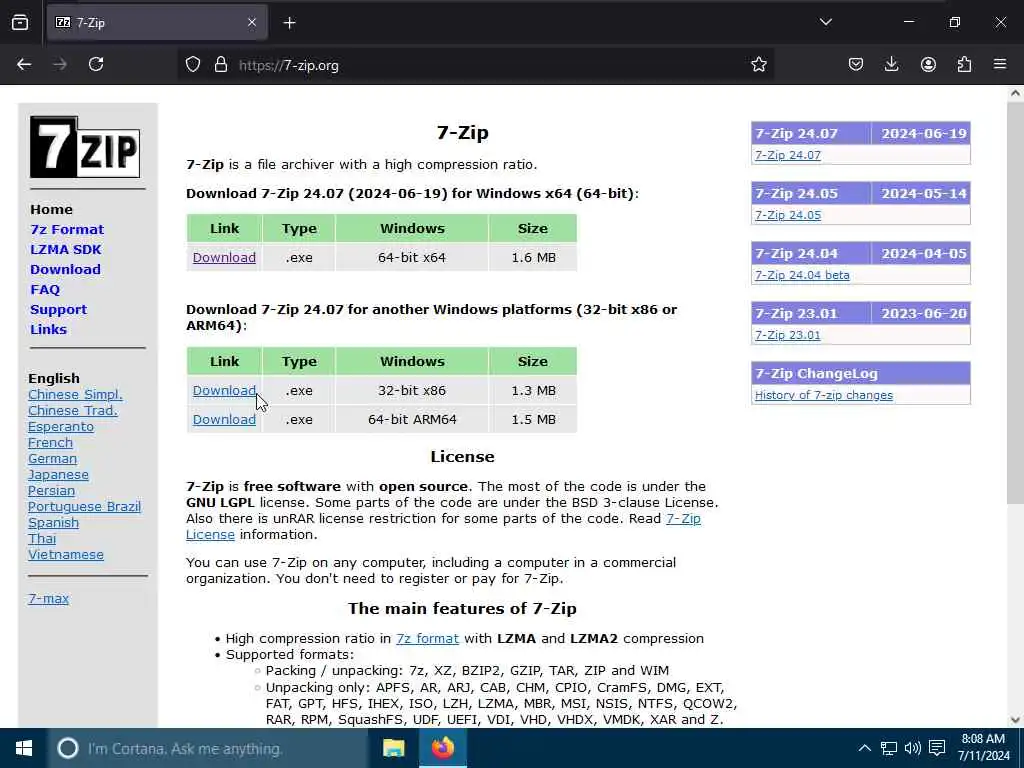Click the Firefox View icon in the tab bar
Image resolution: width=1024 pixels, height=768 pixels.
point(20,23)
